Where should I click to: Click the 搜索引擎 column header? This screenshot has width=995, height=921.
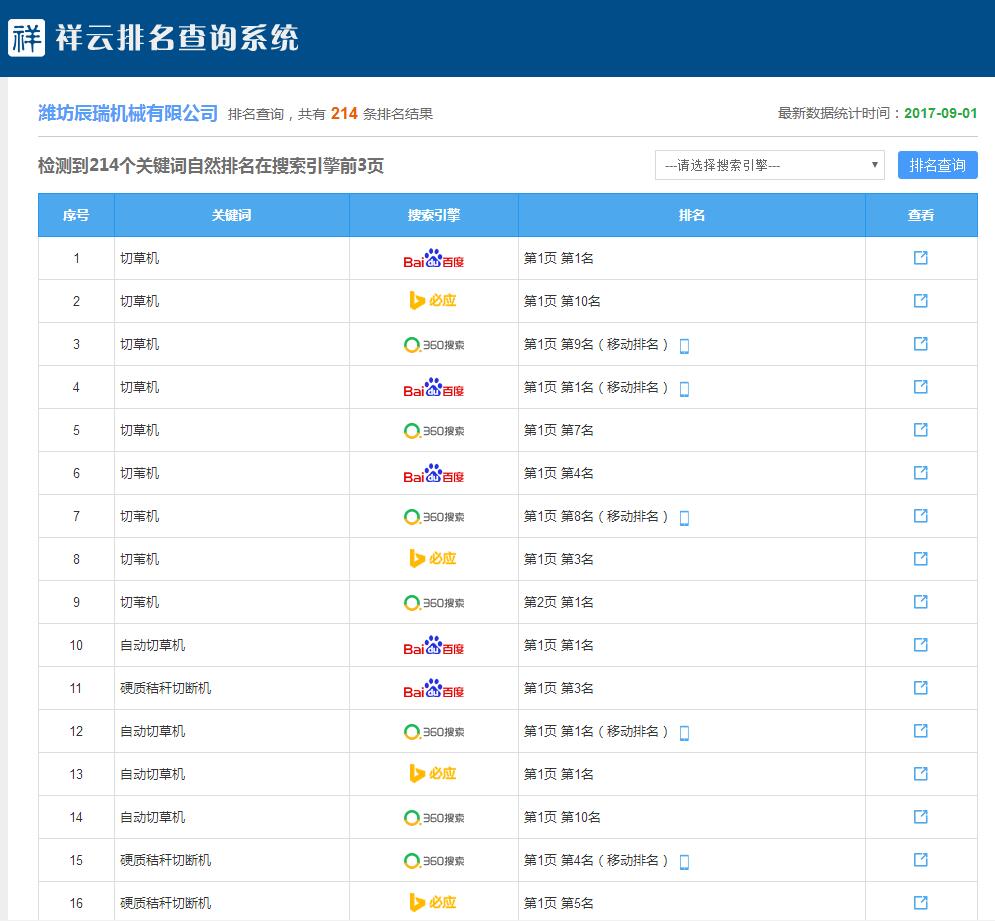click(x=433, y=215)
